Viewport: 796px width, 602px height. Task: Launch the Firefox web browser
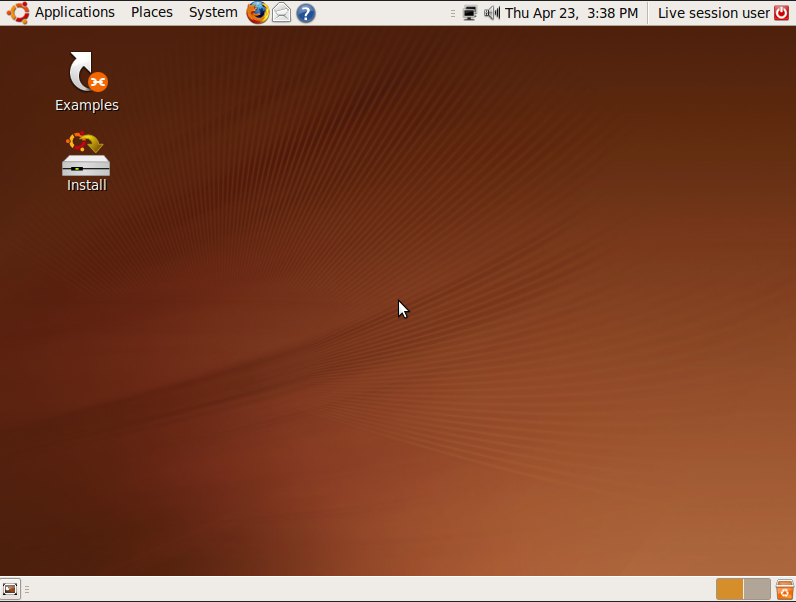[257, 13]
